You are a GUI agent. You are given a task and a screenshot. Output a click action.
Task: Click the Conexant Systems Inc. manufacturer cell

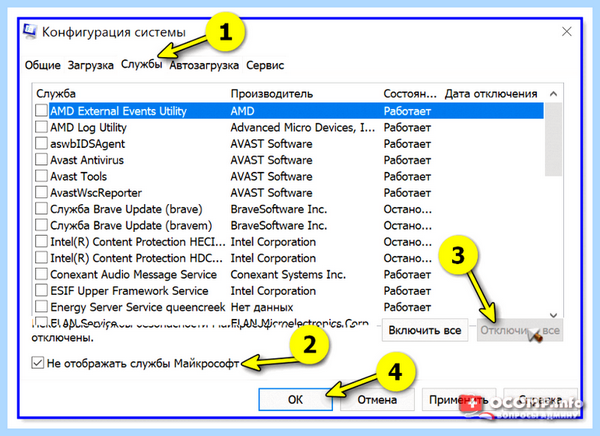[x=288, y=274]
